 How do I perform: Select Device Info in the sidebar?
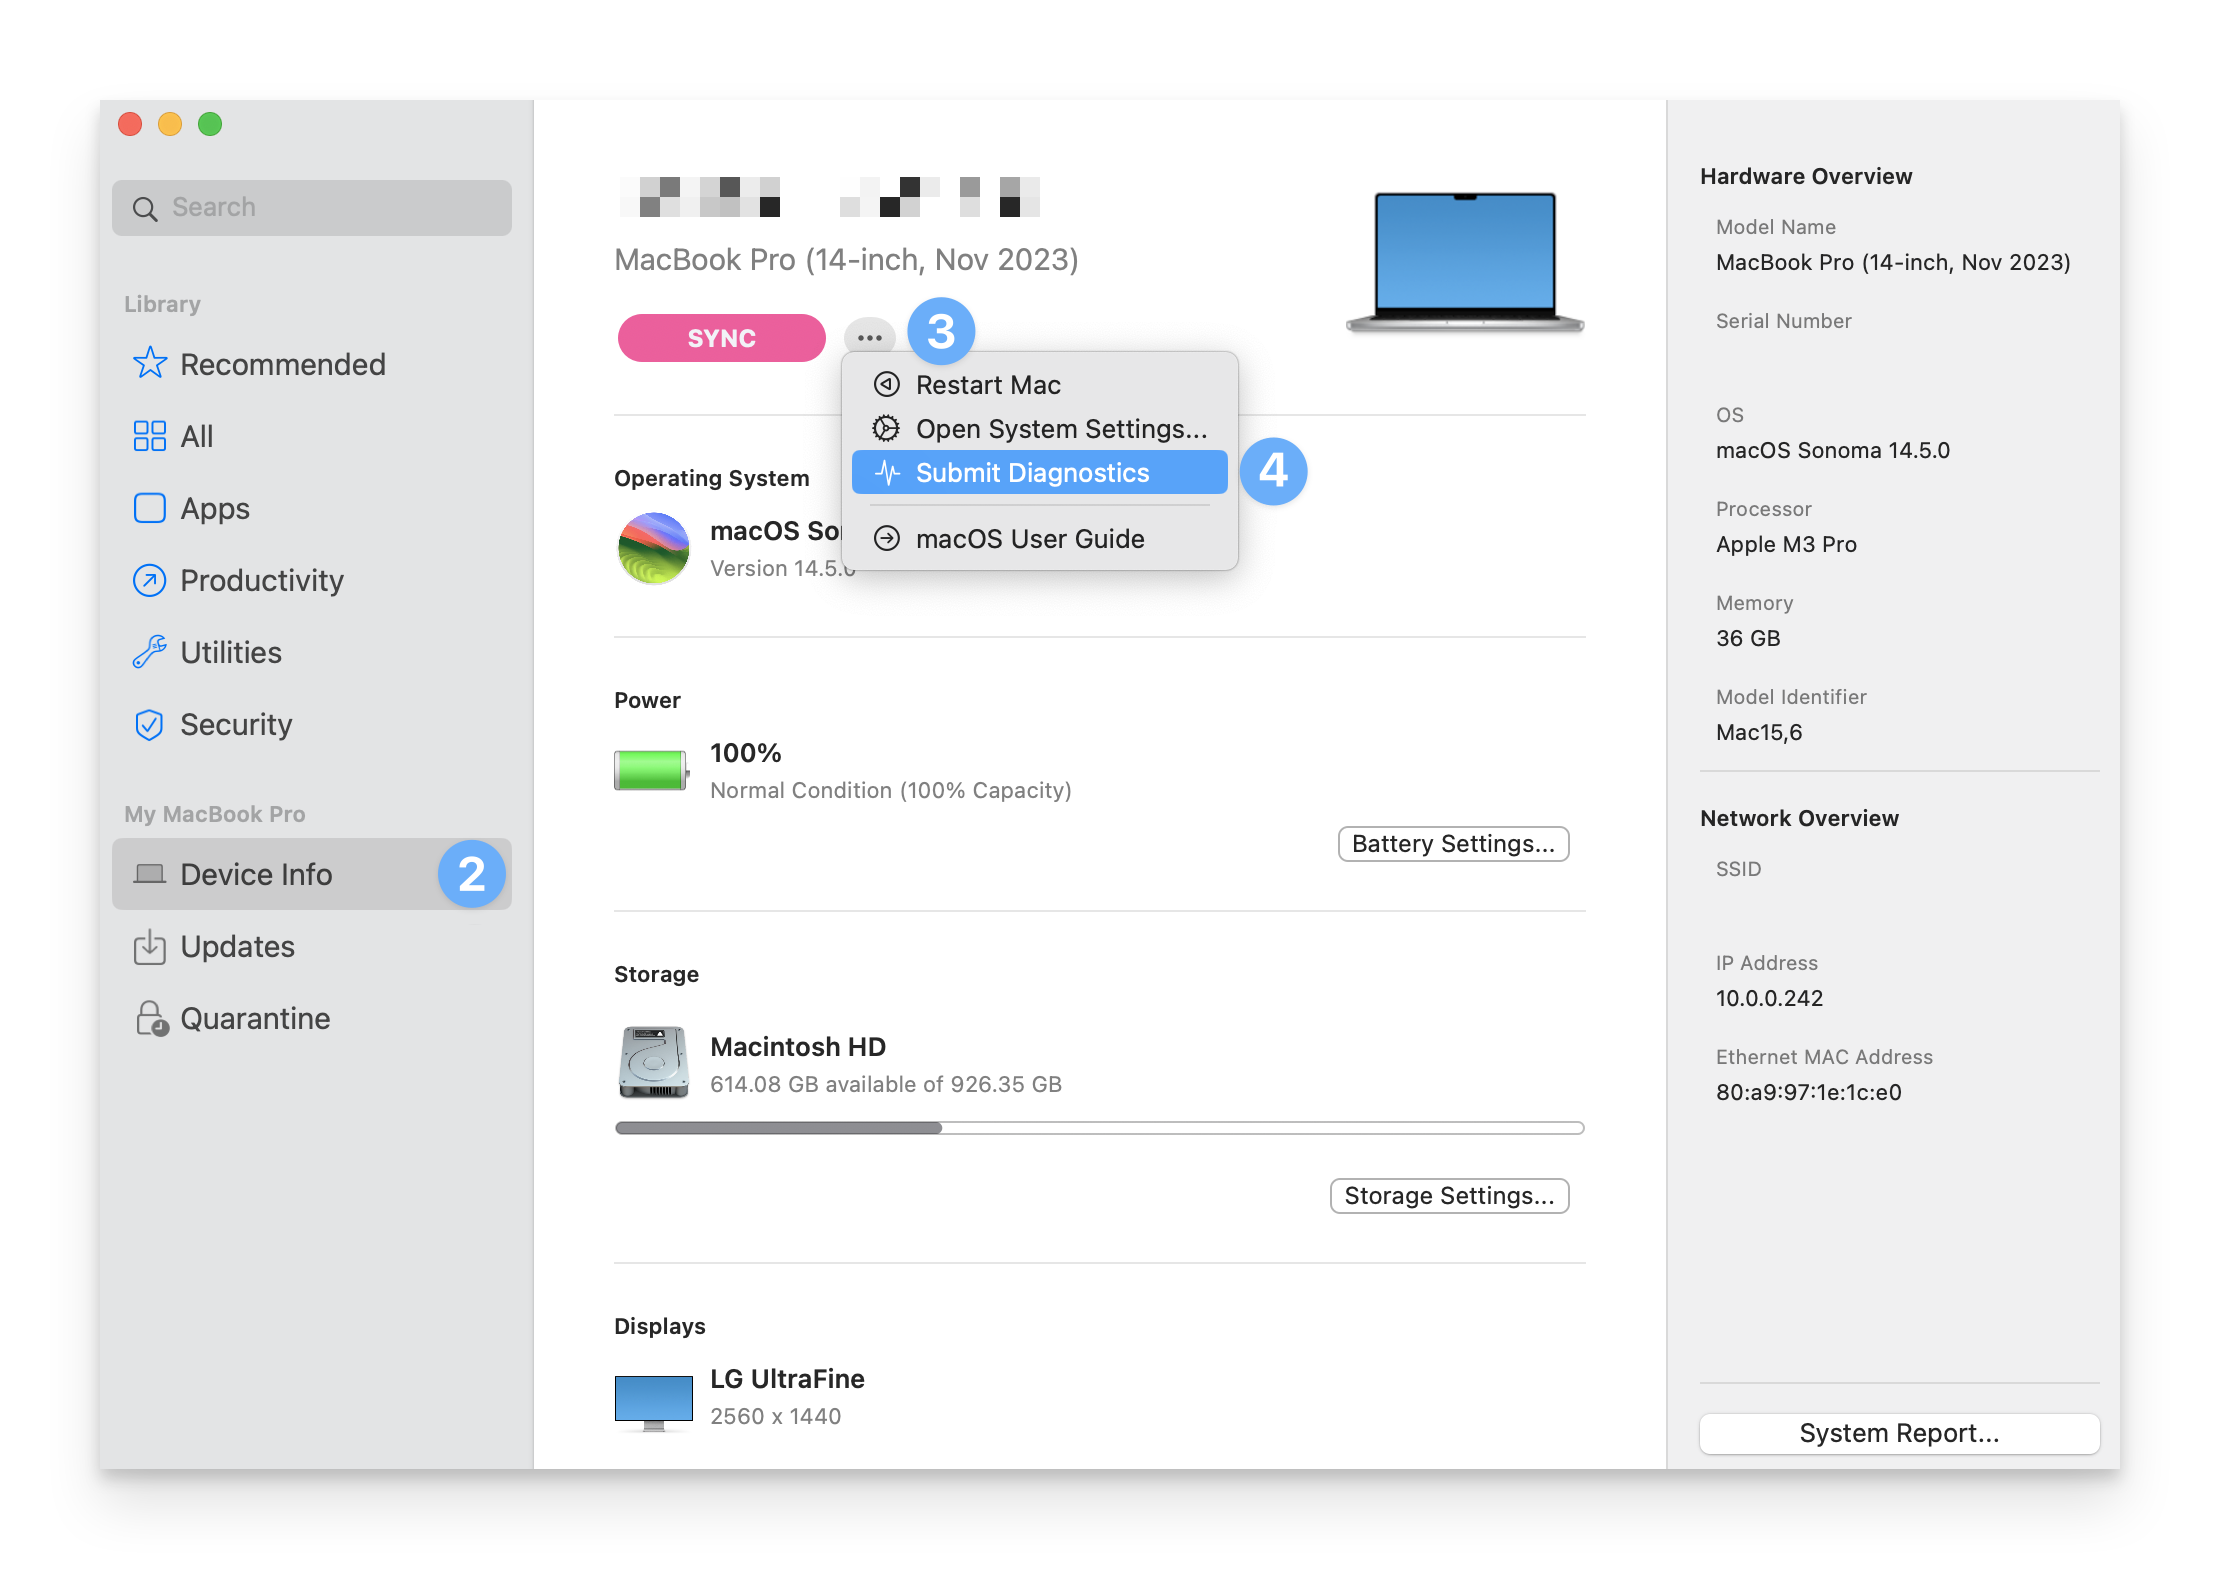pyautogui.click(x=256, y=874)
